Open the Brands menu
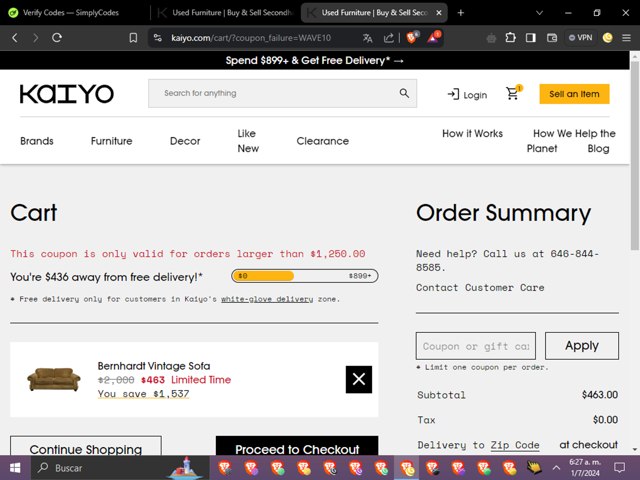 pos(37,141)
